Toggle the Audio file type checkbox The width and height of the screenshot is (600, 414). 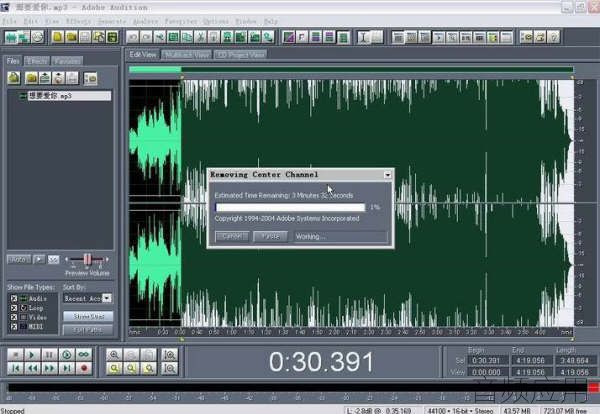click(14, 298)
